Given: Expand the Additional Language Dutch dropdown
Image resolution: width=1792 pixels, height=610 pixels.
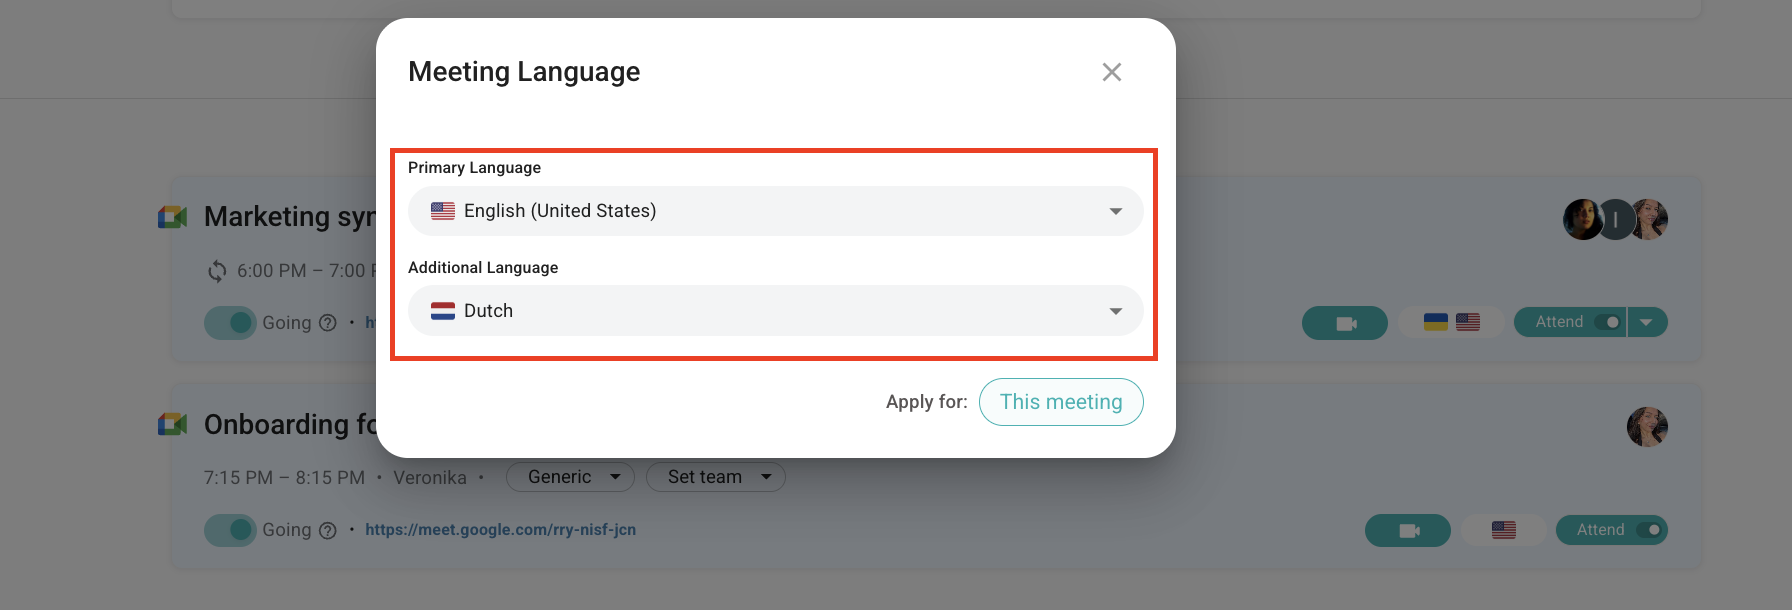Looking at the screenshot, I should 775,311.
